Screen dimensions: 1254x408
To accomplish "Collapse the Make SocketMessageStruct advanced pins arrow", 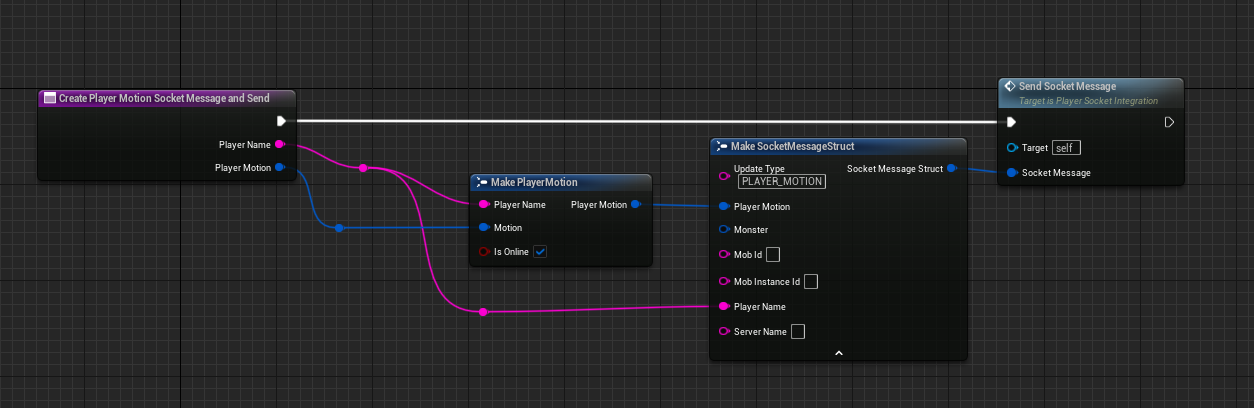I will click(x=838, y=352).
